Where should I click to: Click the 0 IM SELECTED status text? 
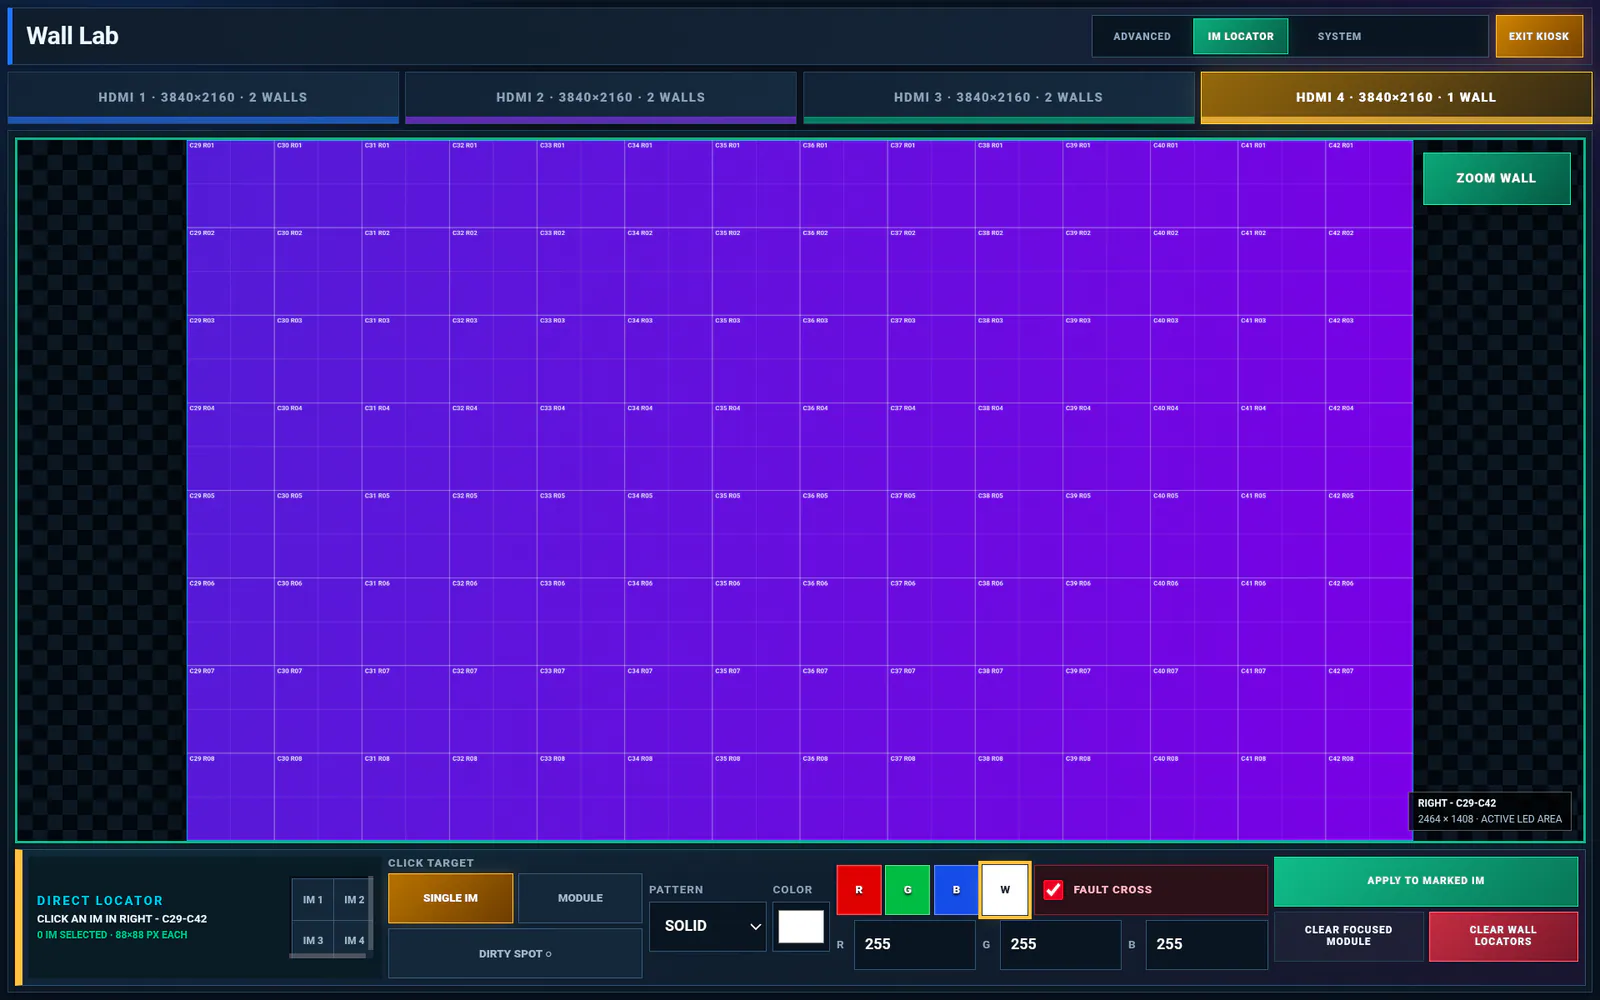tap(112, 935)
